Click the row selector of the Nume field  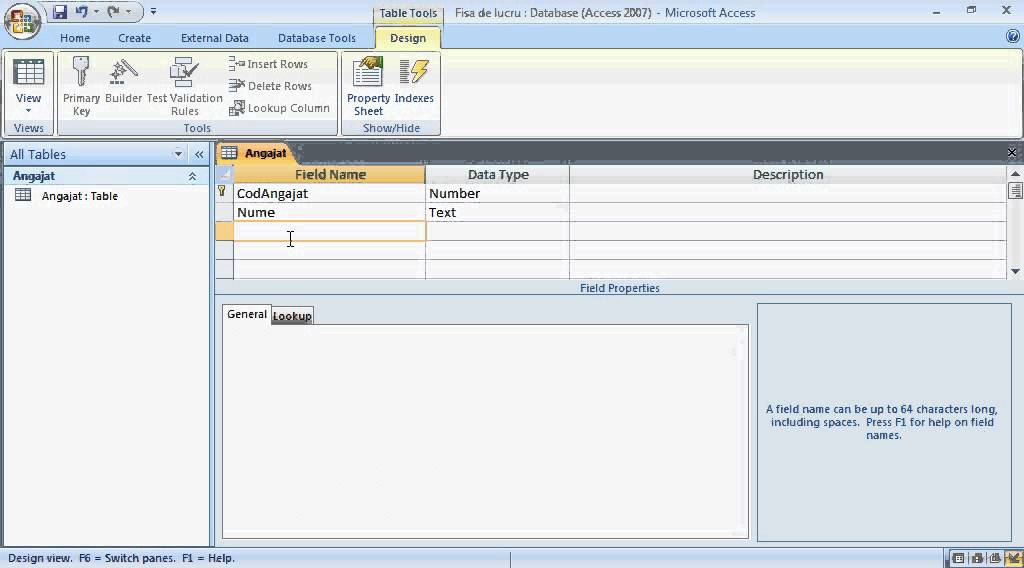(224, 212)
